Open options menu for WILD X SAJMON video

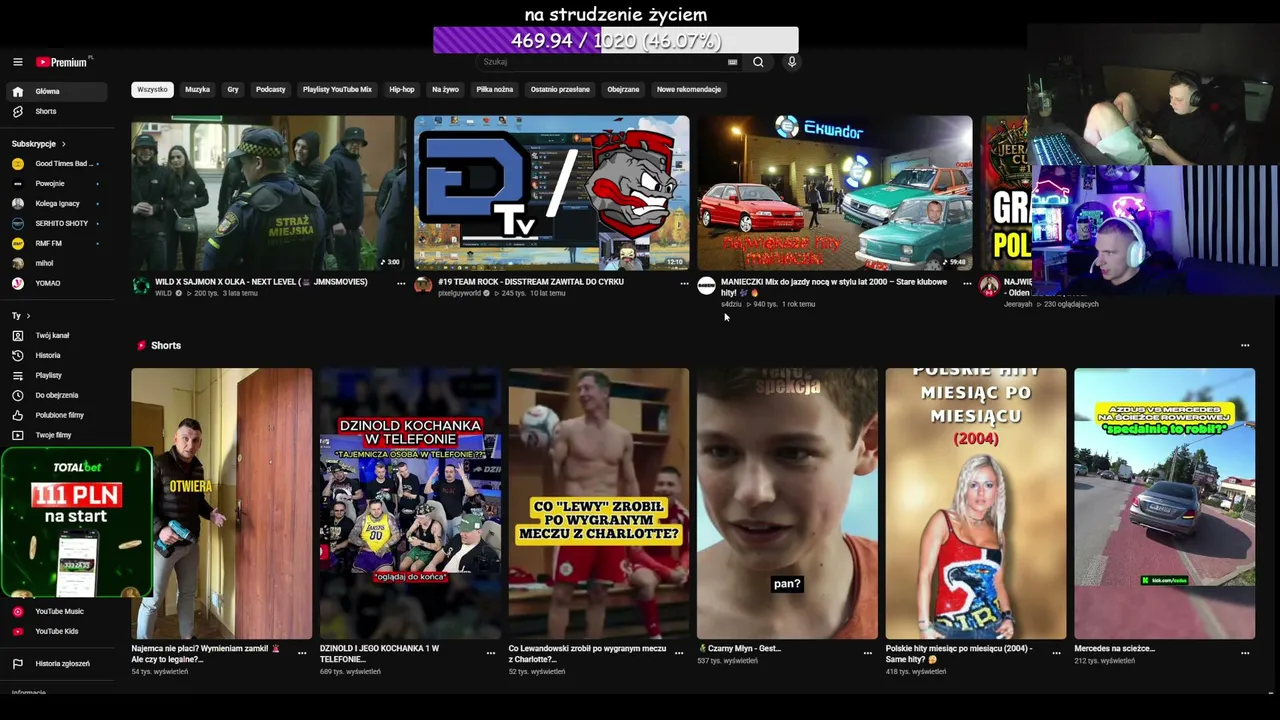[x=401, y=283]
